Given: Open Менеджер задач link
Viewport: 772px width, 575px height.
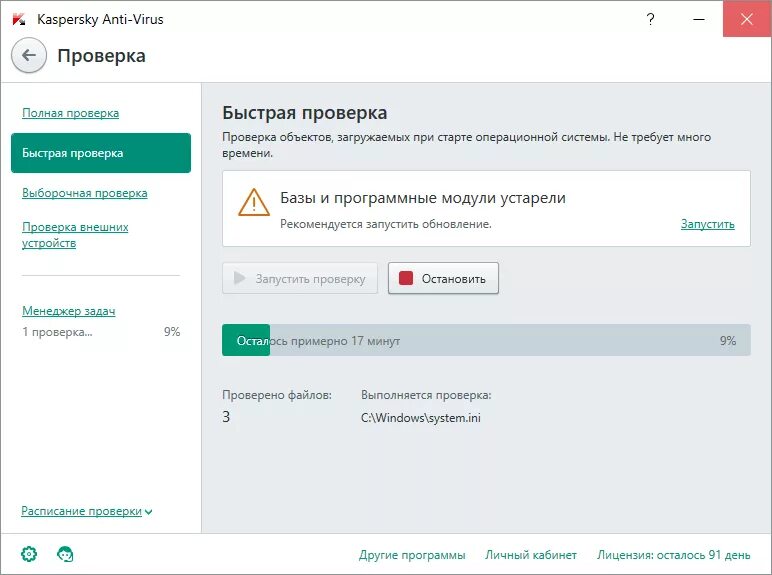Looking at the screenshot, I should pos(68,311).
